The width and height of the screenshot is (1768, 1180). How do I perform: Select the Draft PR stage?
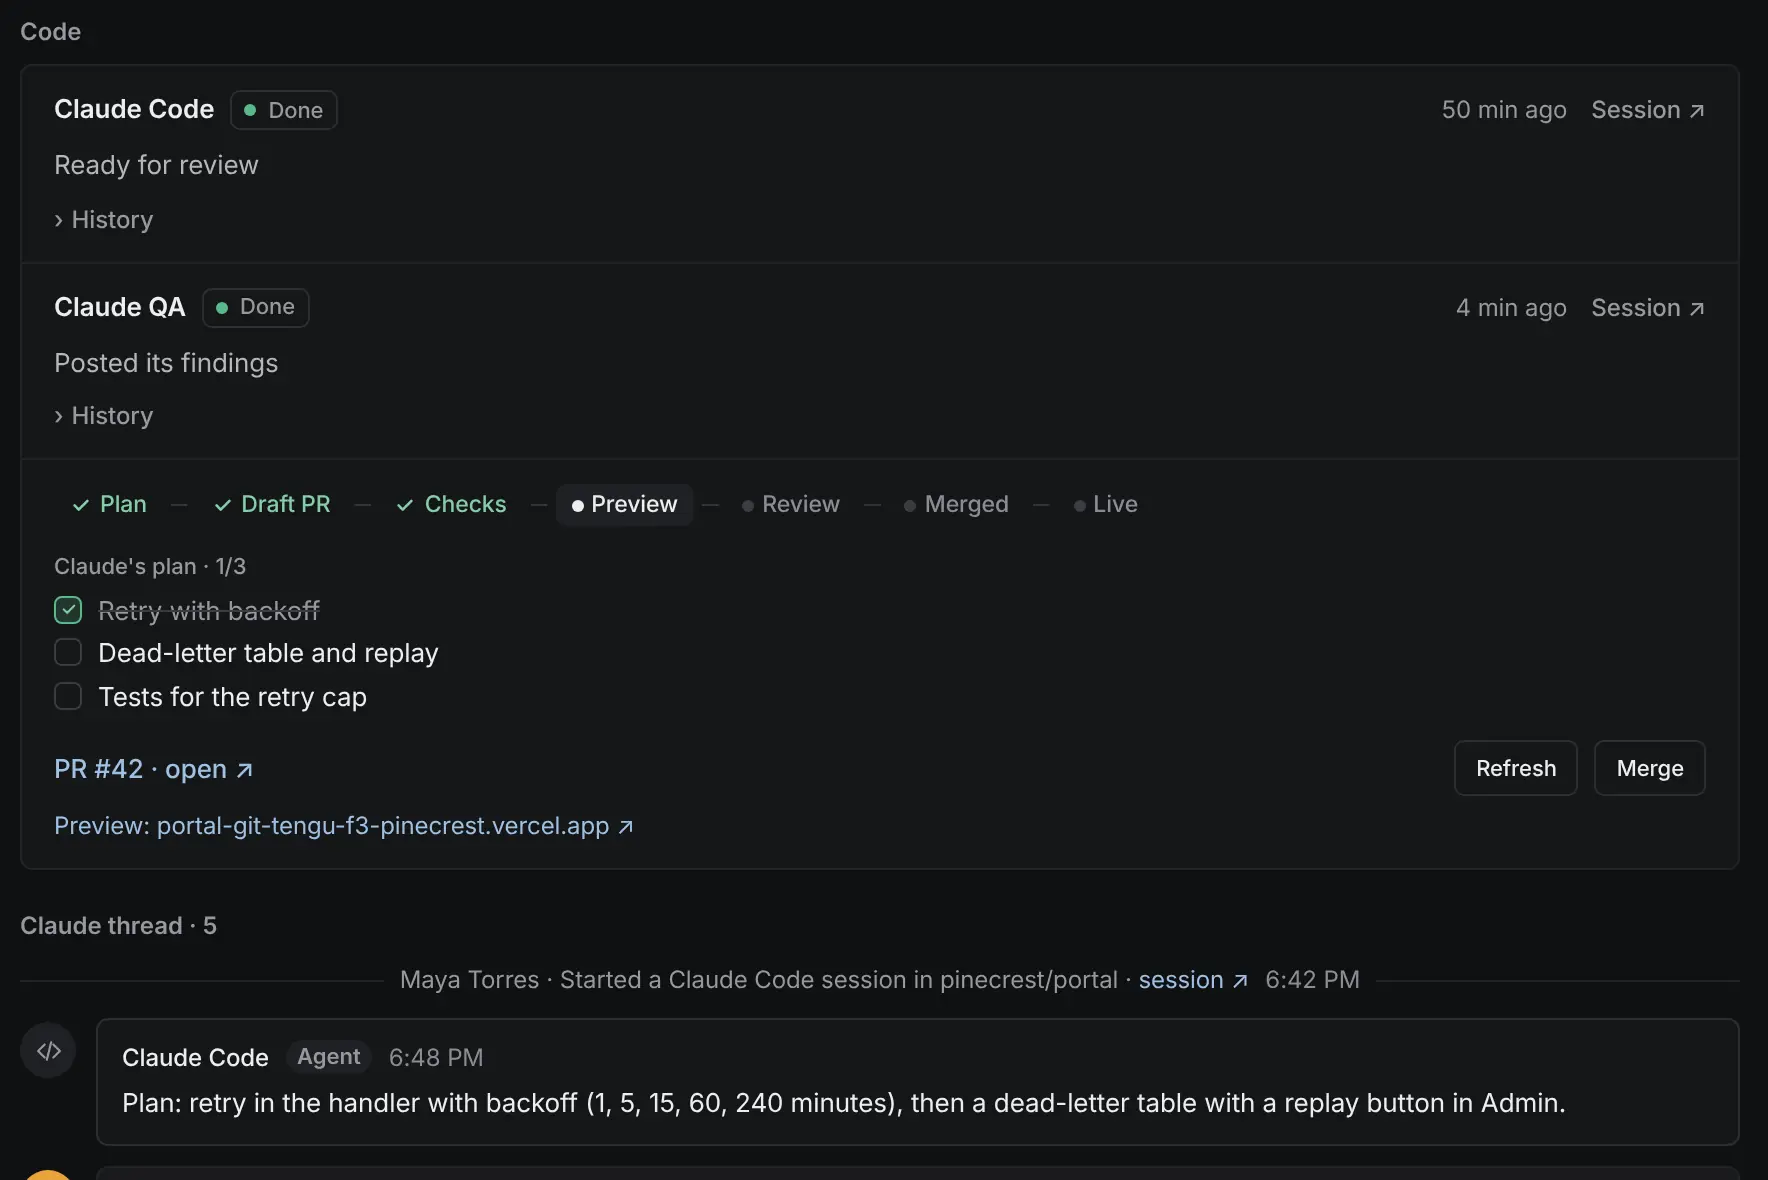(273, 504)
